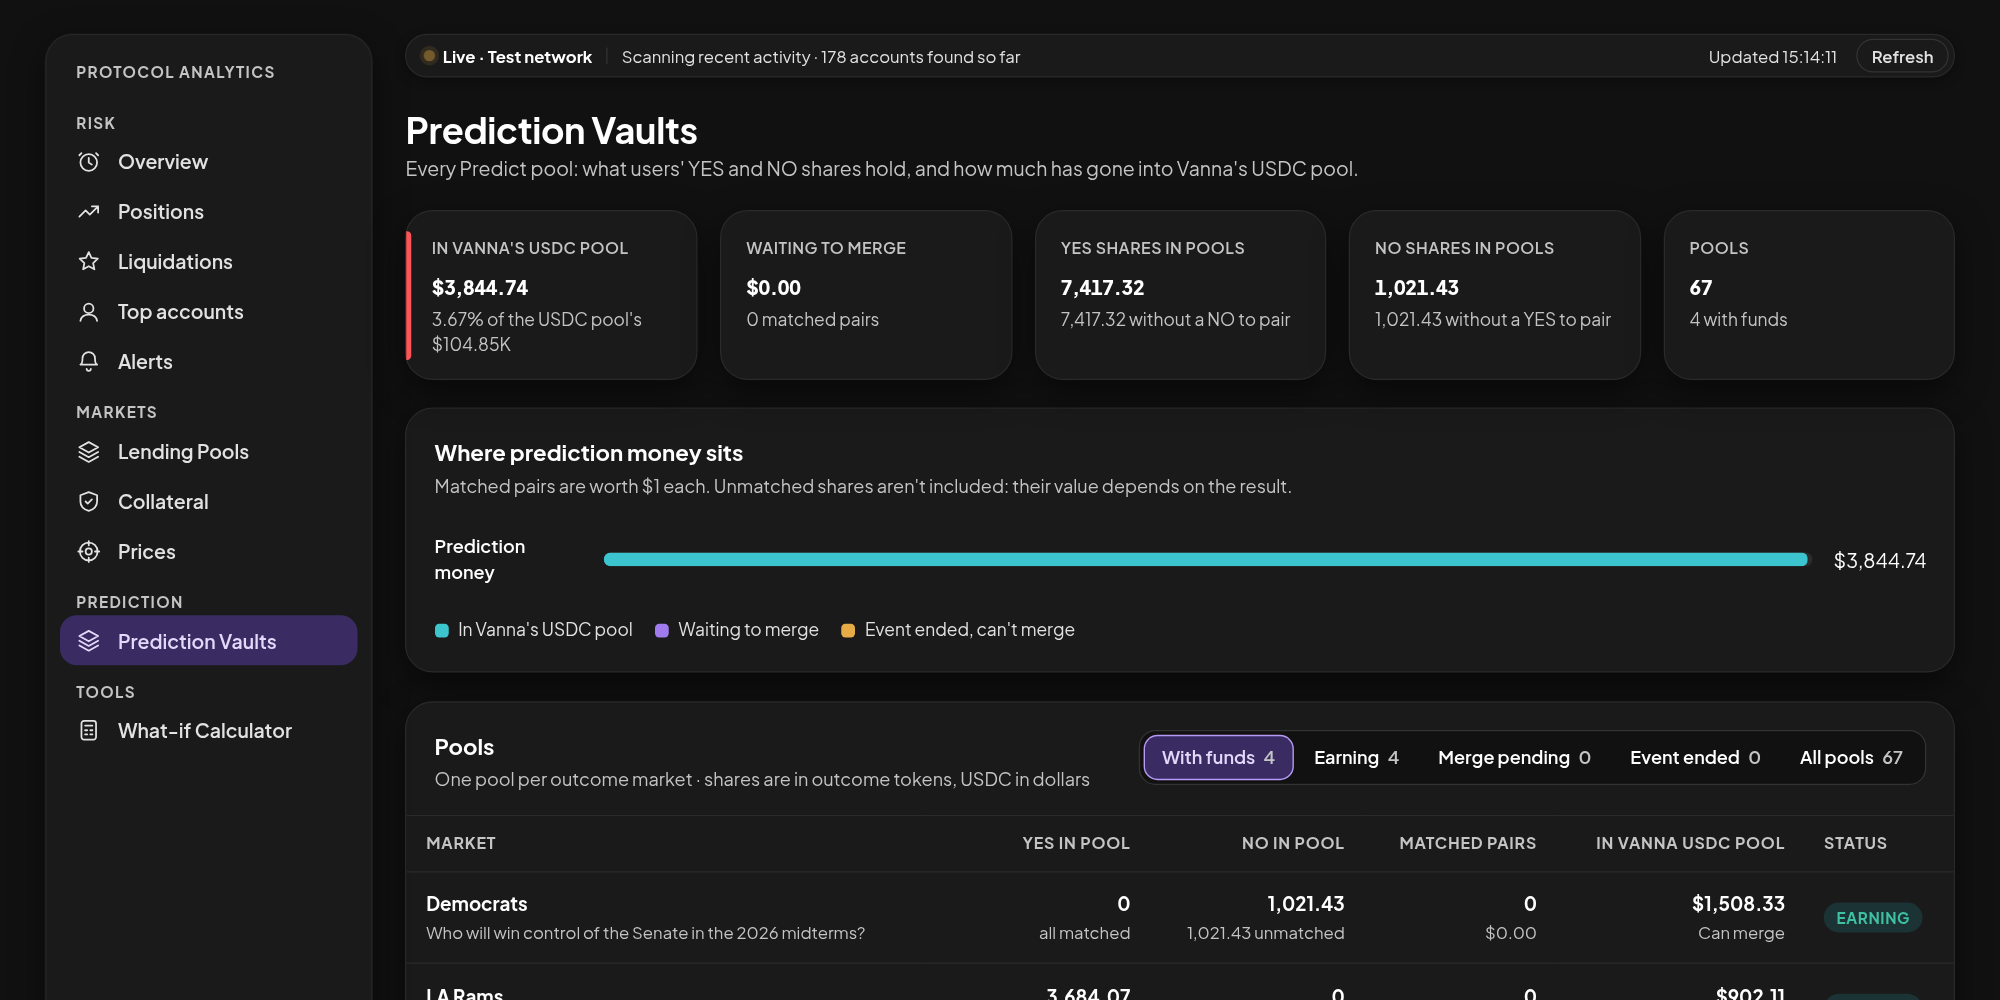The width and height of the screenshot is (2000, 1000).
Task: Select the With funds tab
Action: 1218,758
